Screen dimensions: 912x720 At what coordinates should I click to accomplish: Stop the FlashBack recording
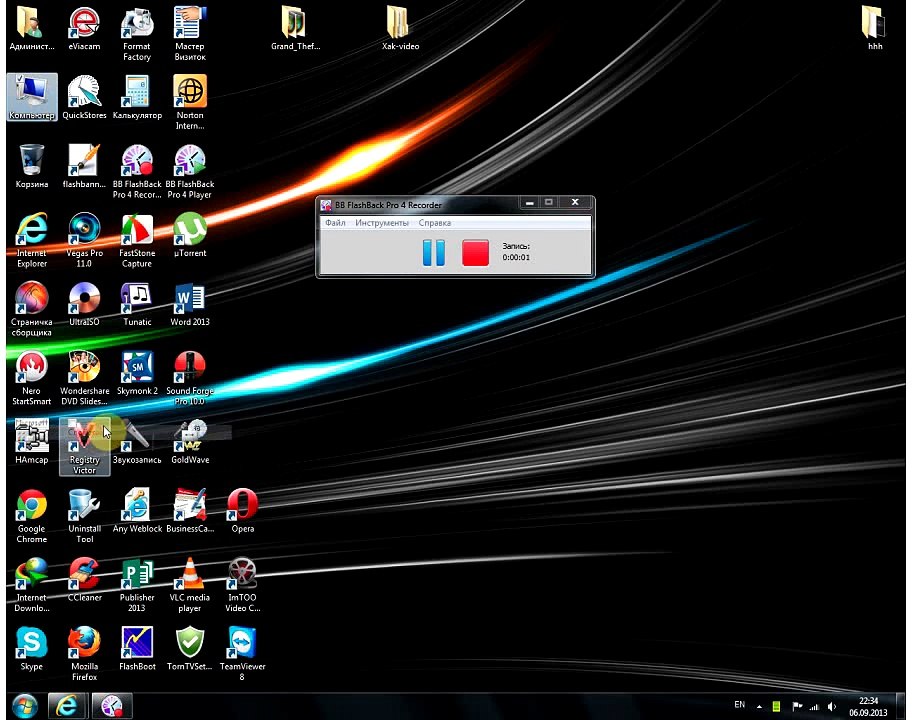tap(475, 253)
